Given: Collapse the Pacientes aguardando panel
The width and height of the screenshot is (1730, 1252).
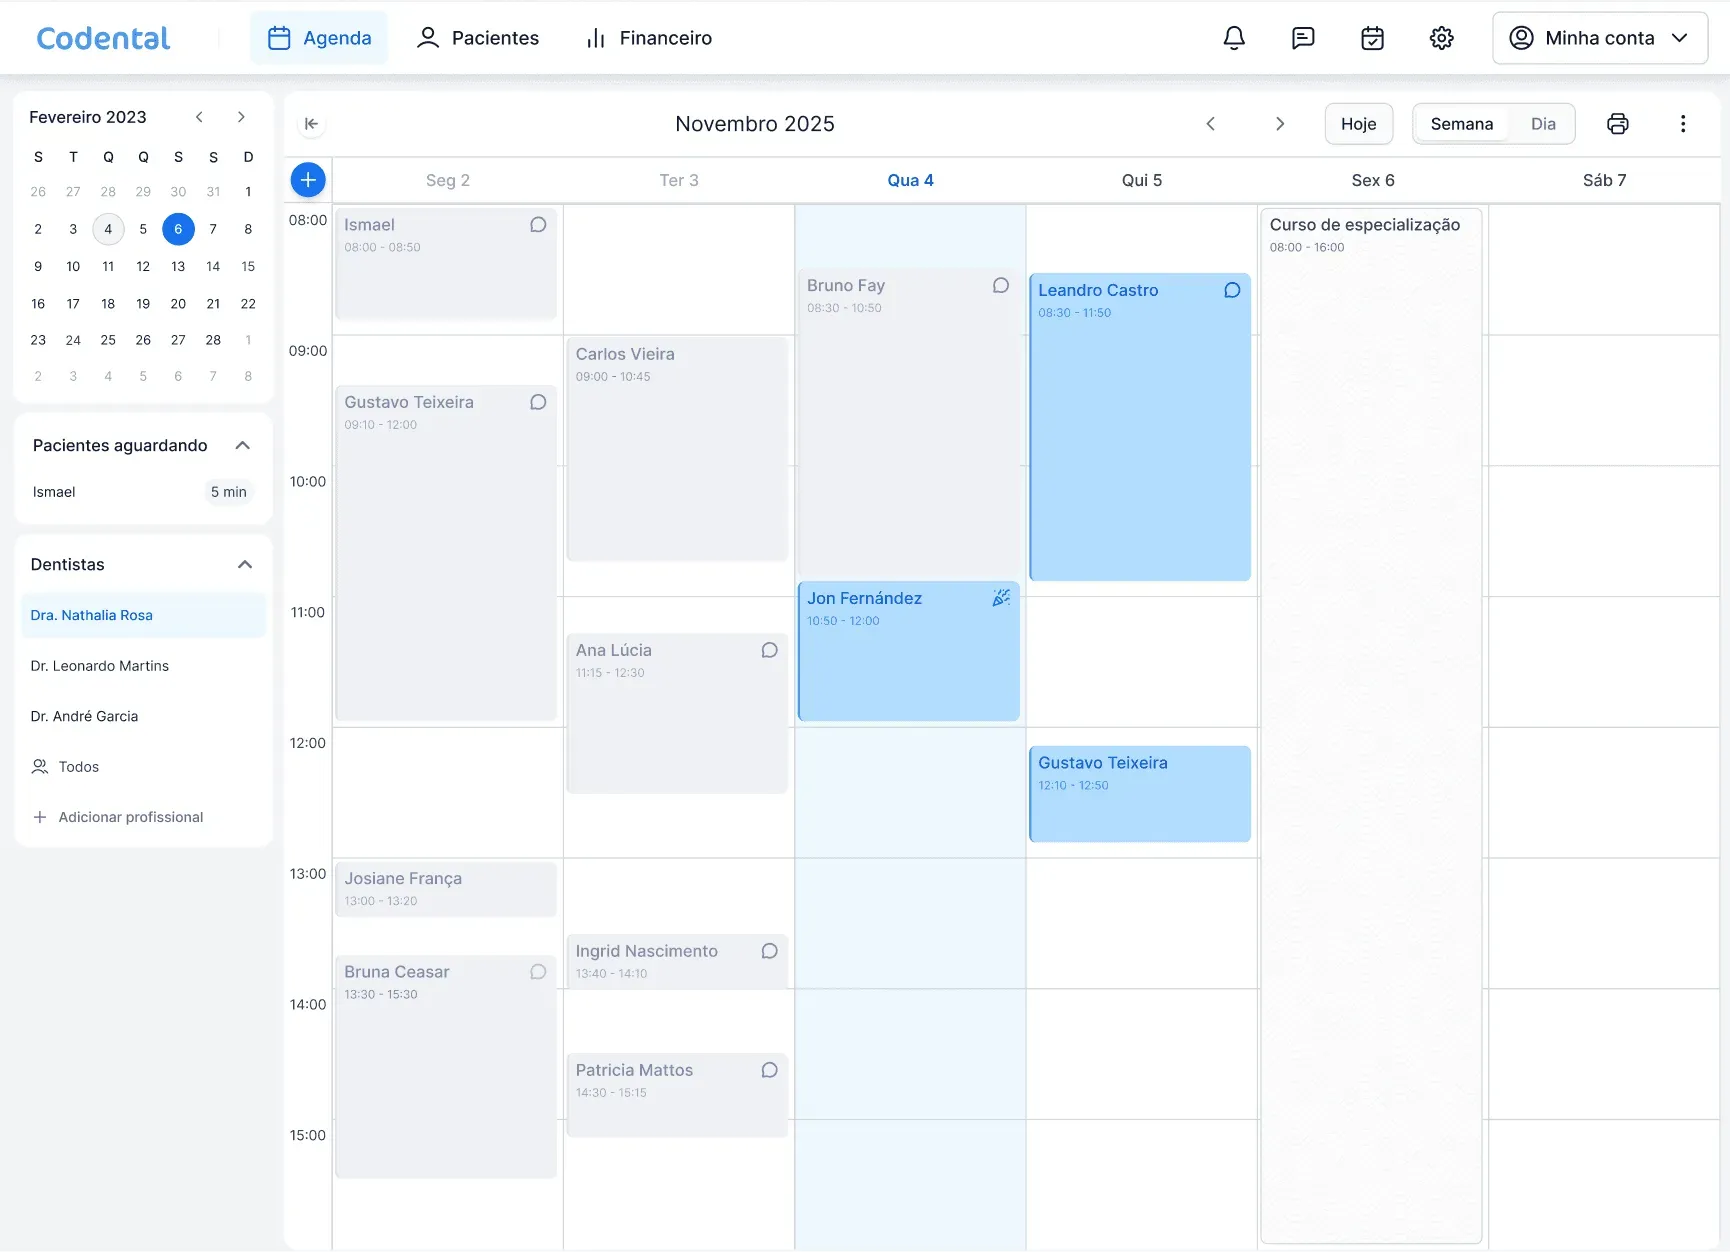Looking at the screenshot, I should pyautogui.click(x=242, y=445).
